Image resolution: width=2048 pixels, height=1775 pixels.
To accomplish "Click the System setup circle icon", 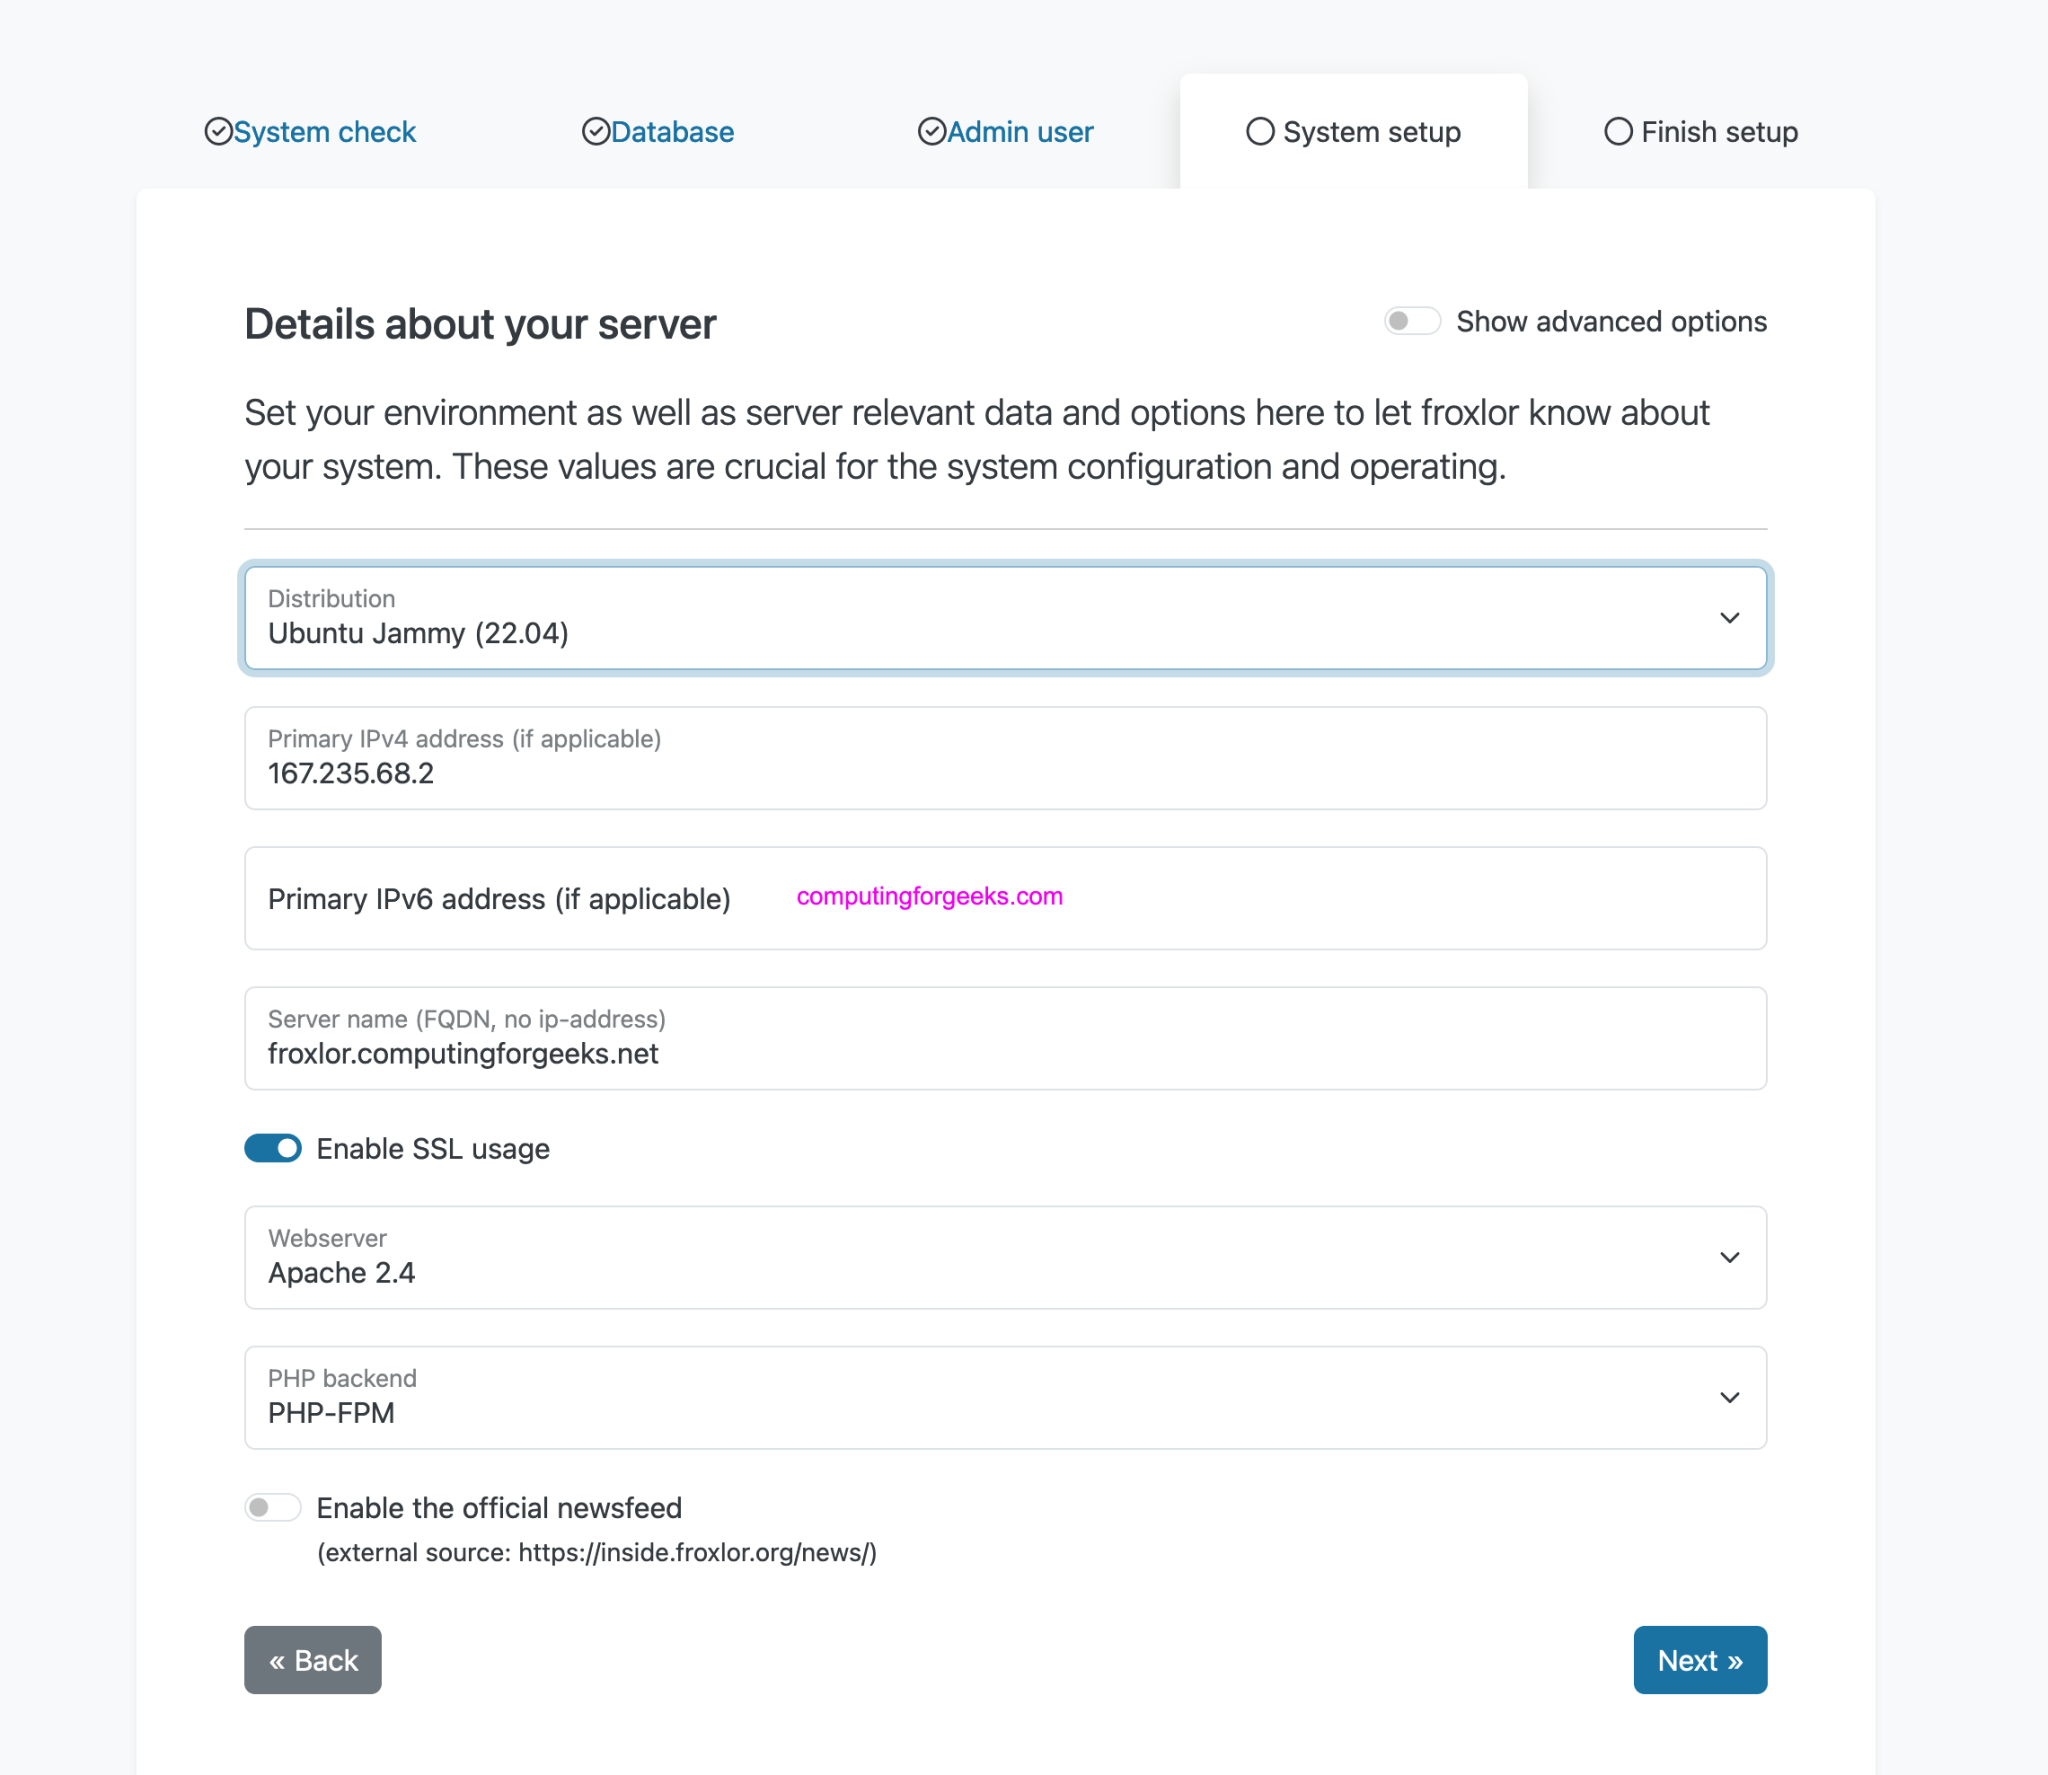I will tap(1260, 131).
